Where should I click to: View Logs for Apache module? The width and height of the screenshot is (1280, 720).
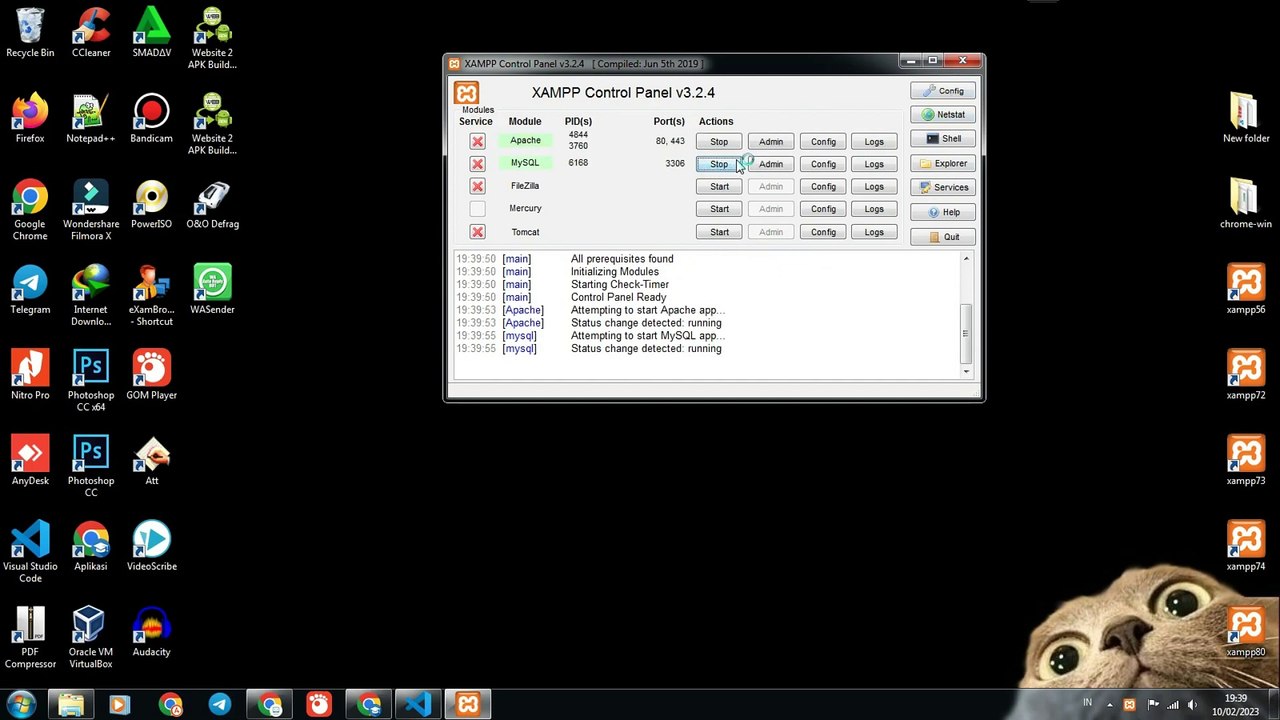pos(874,142)
